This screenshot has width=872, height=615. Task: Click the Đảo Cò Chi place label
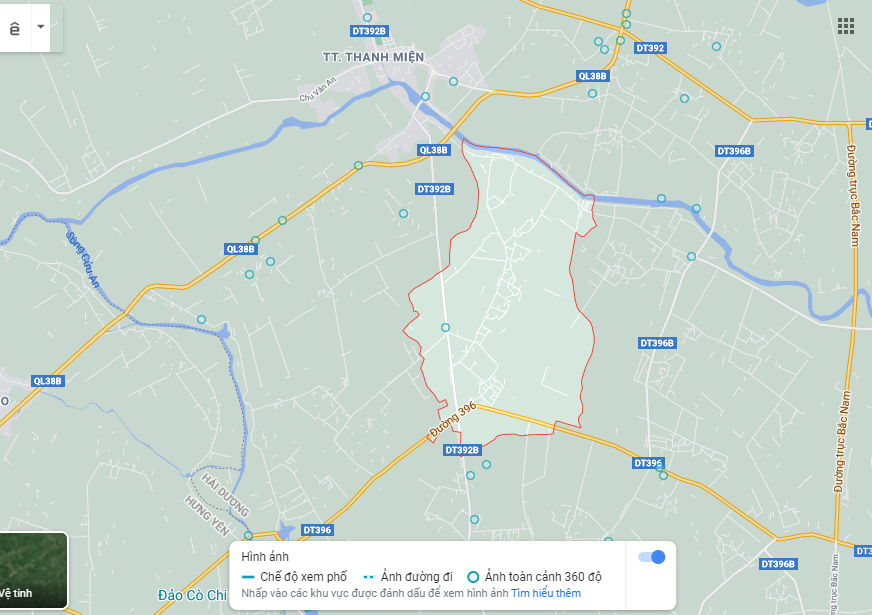192,595
